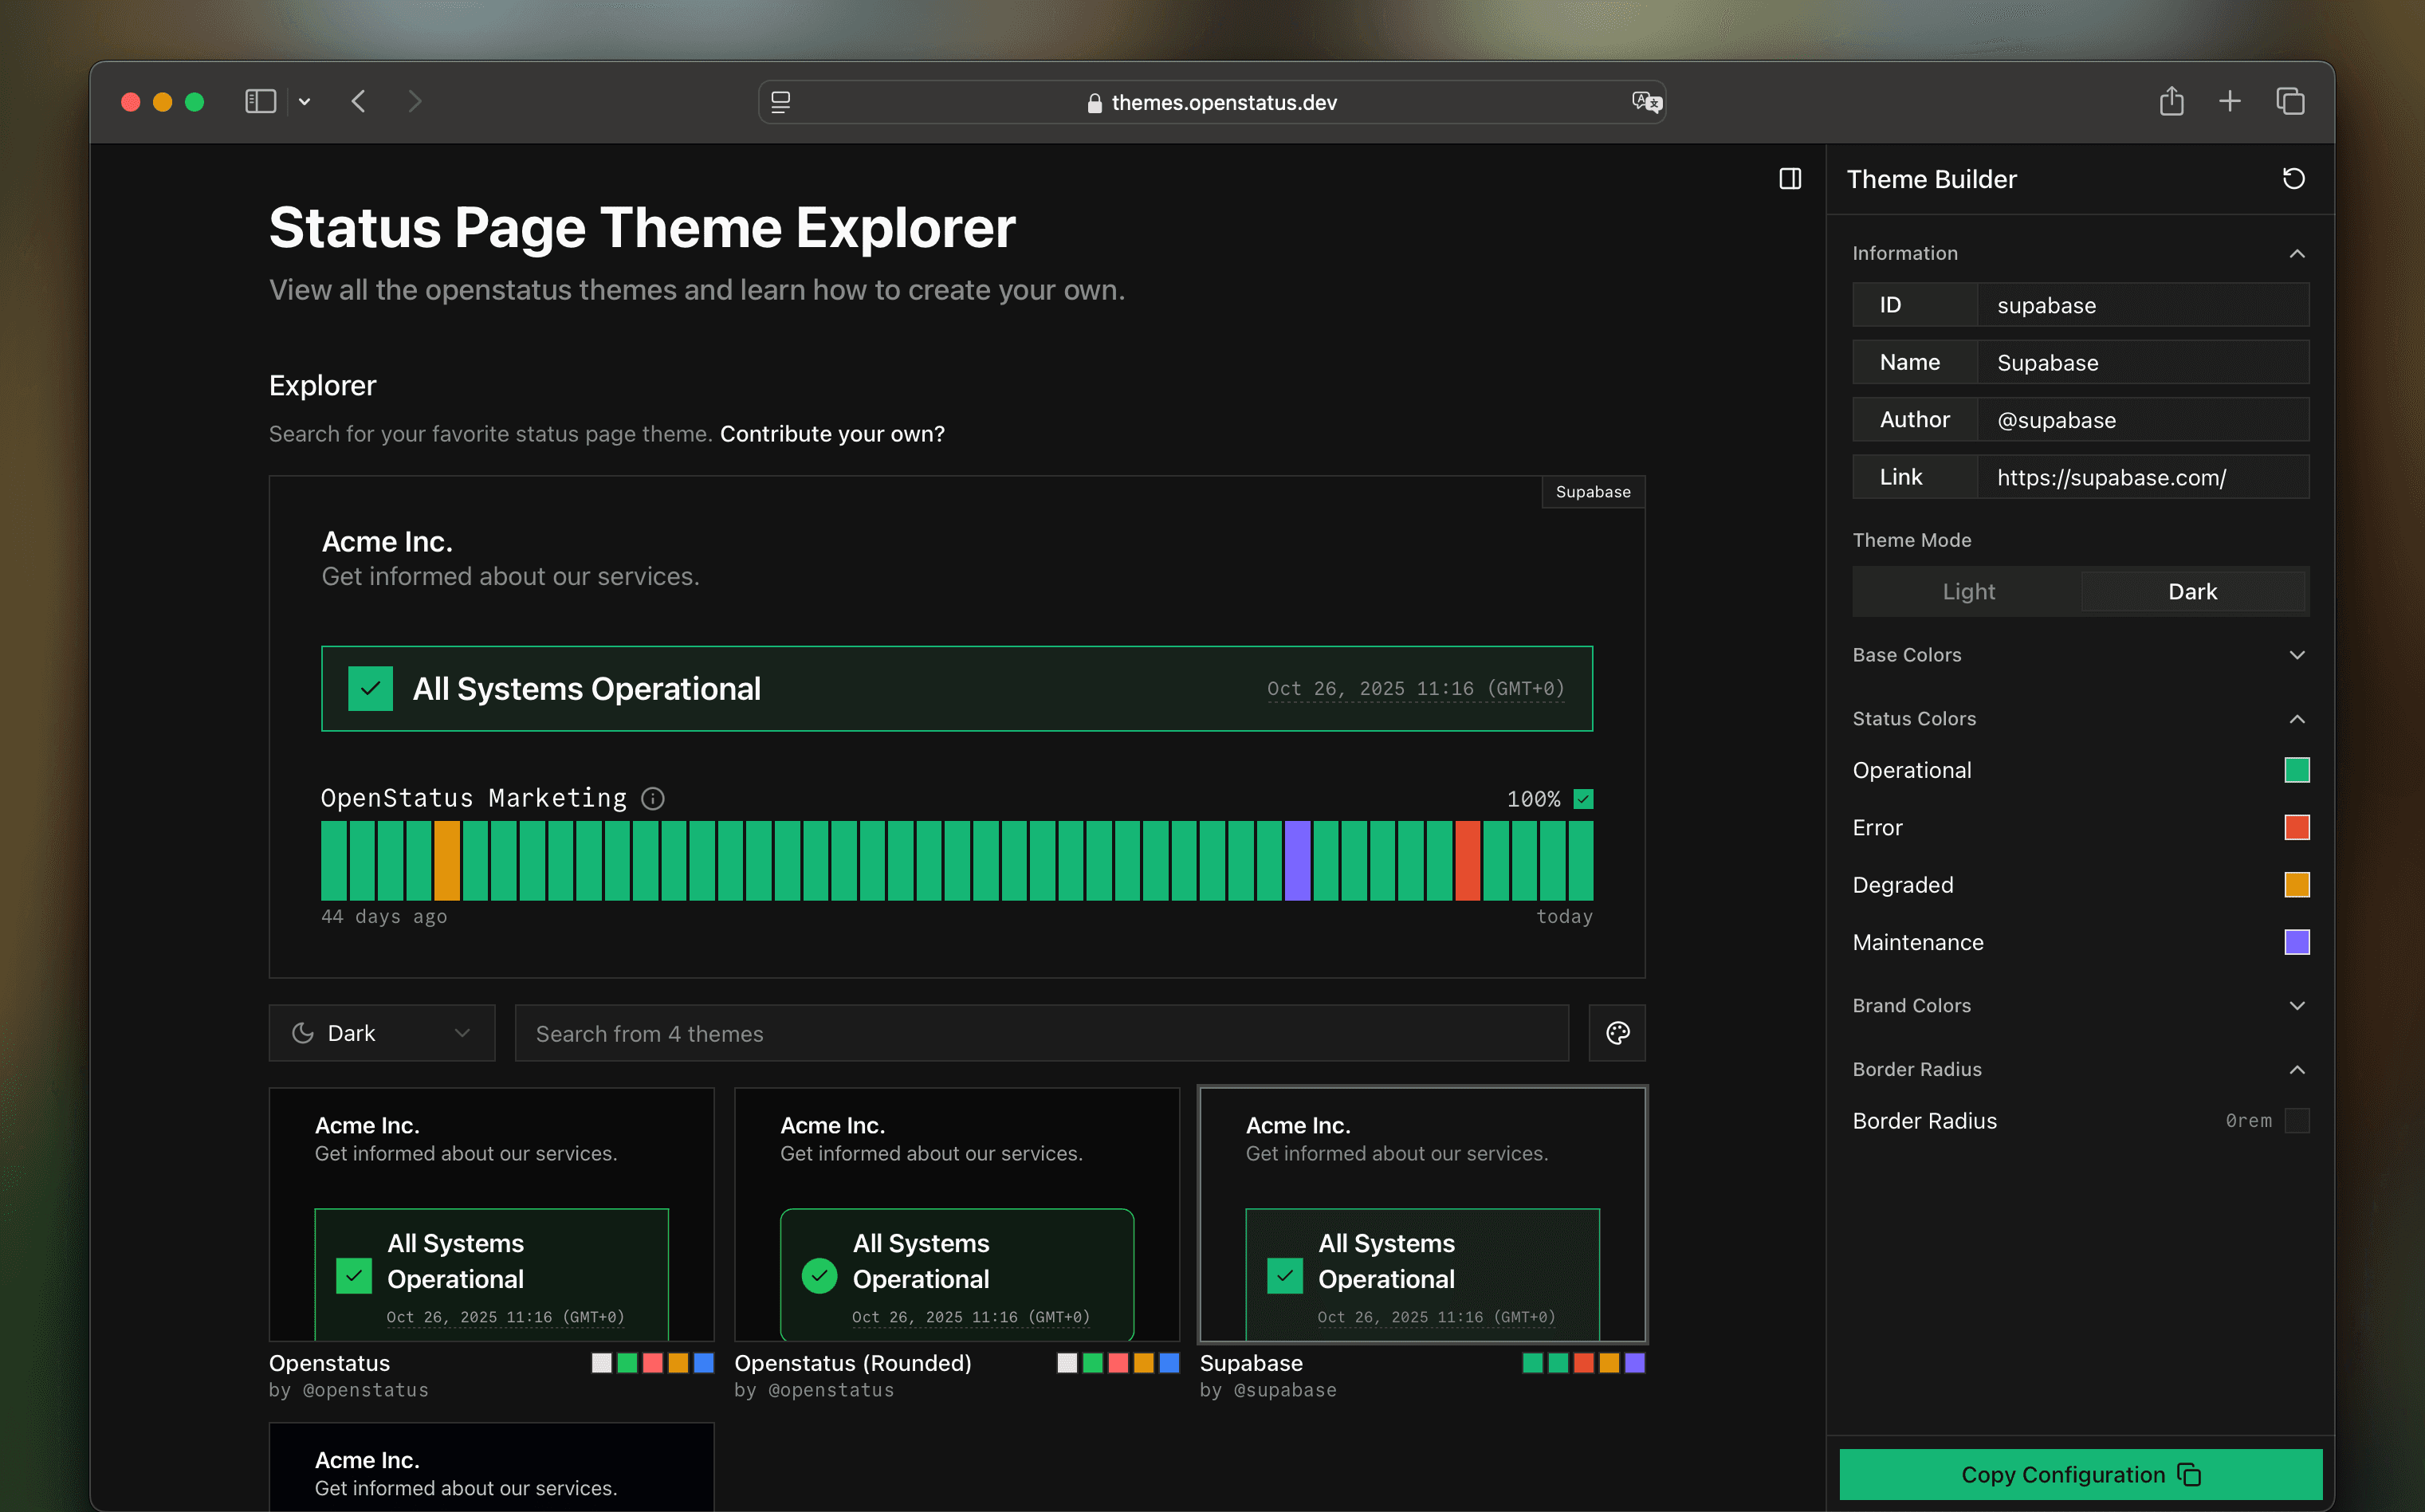Image resolution: width=2425 pixels, height=1512 pixels.
Task: Open the Dark mode dropdown in the explorer
Action: click(382, 1033)
